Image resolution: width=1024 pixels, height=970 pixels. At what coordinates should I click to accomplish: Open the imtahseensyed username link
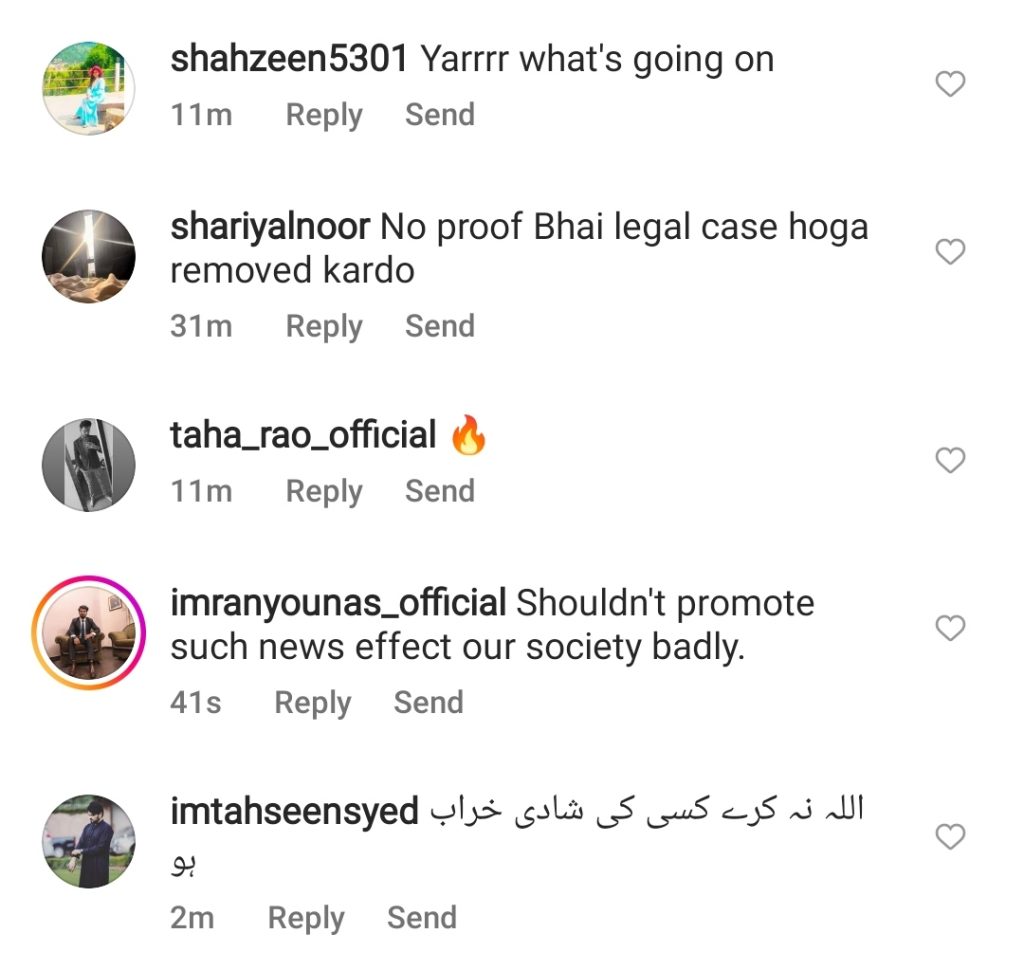pyautogui.click(x=294, y=812)
